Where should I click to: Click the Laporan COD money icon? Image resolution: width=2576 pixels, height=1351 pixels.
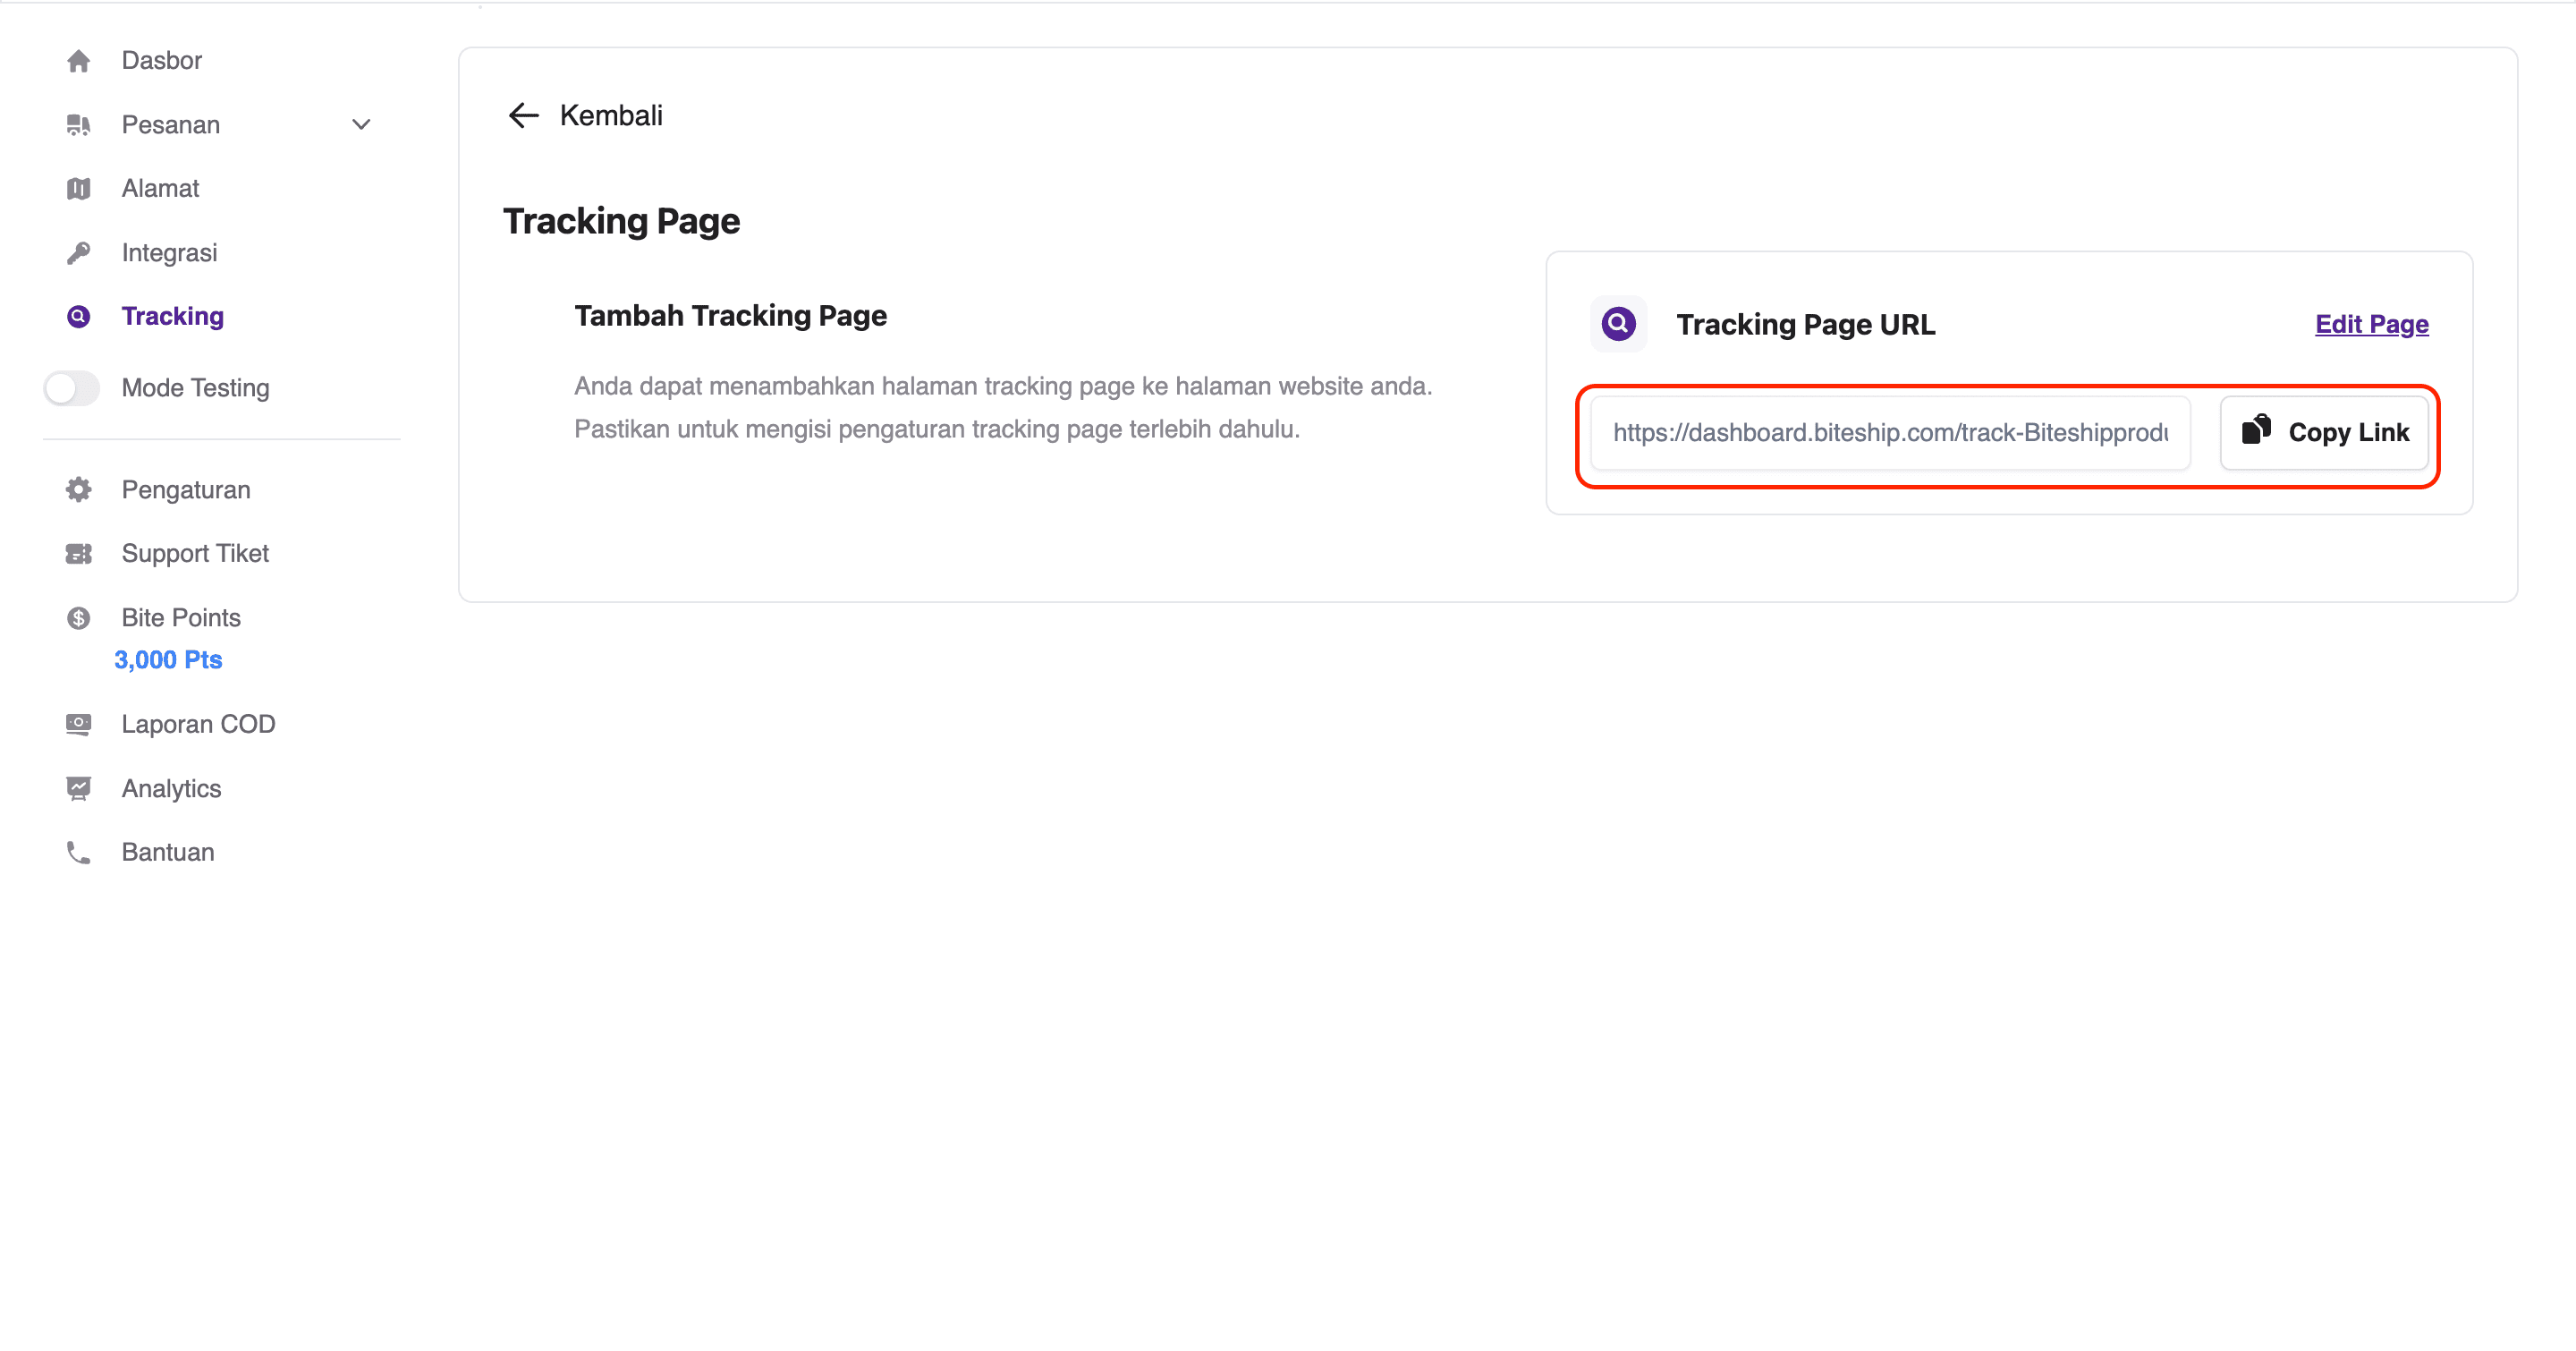(78, 724)
